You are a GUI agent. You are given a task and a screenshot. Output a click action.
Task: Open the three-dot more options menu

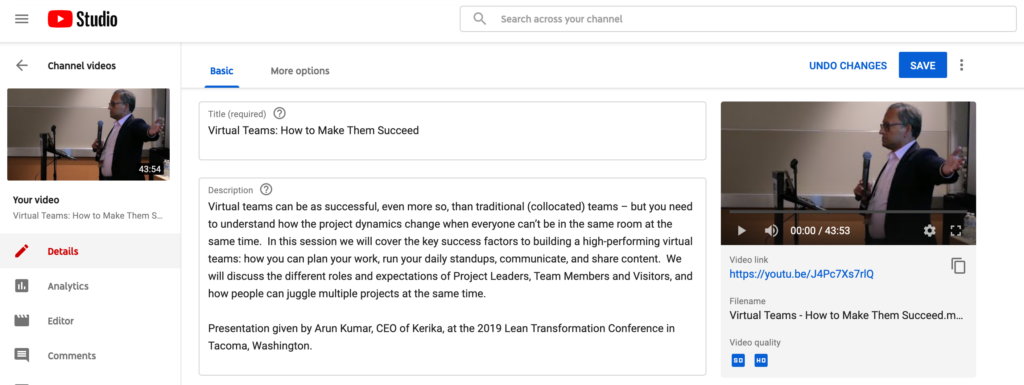961,65
